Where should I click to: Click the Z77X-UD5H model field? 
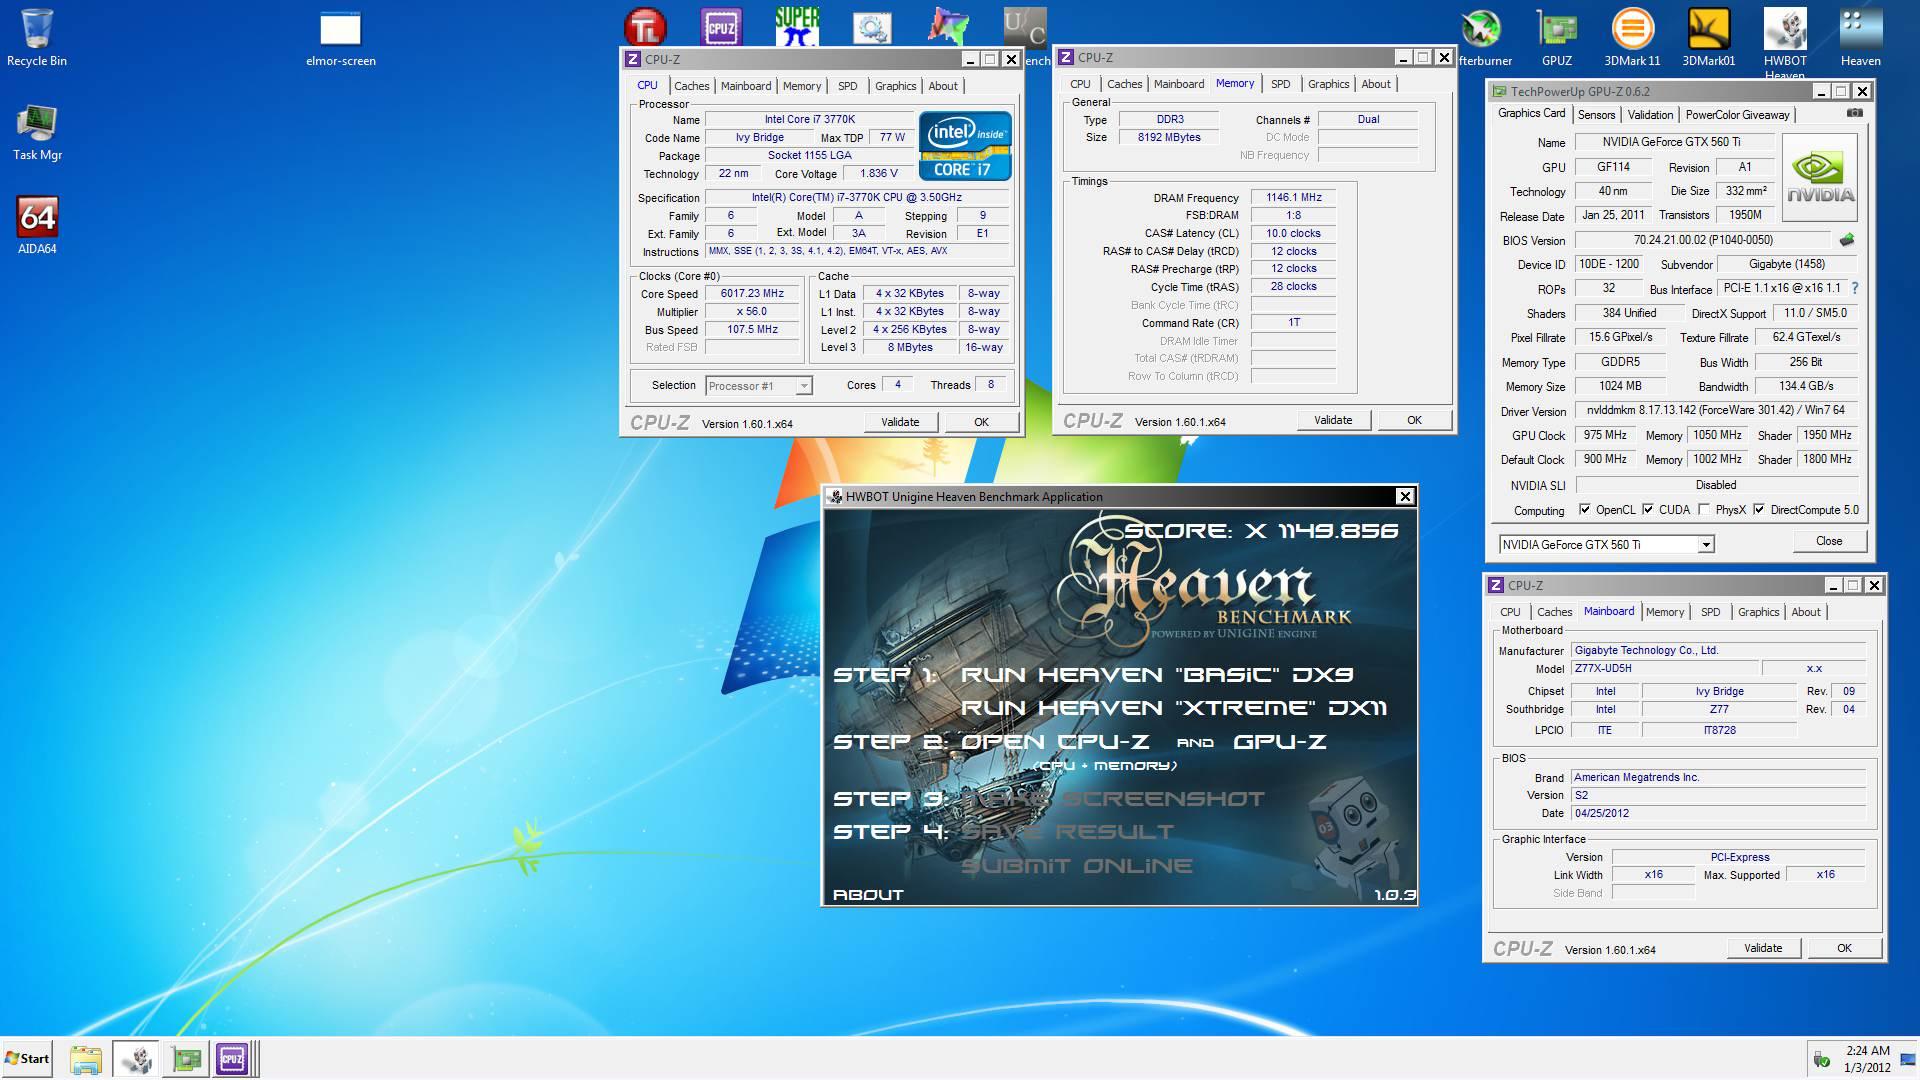click(1664, 669)
